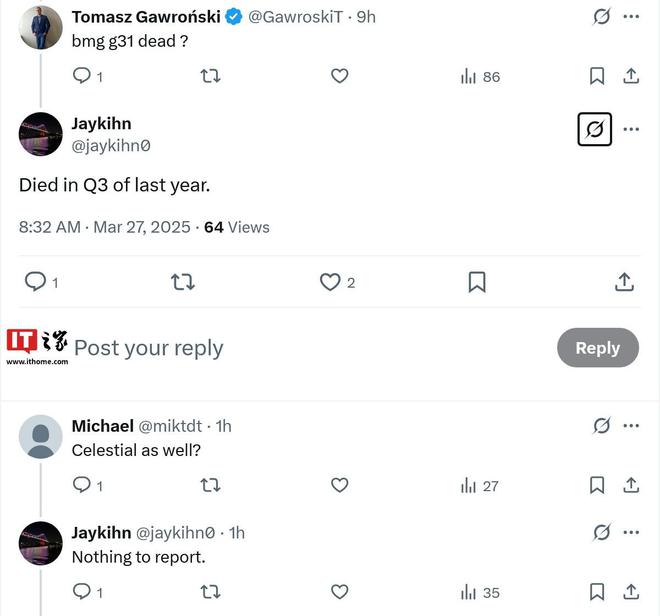Like Tomasz Gawroński's tweet

(339, 76)
